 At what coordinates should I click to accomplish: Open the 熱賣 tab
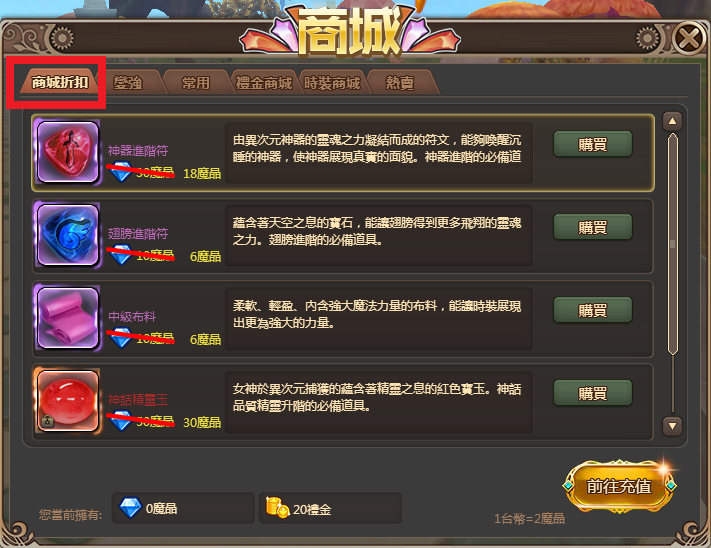pos(399,82)
